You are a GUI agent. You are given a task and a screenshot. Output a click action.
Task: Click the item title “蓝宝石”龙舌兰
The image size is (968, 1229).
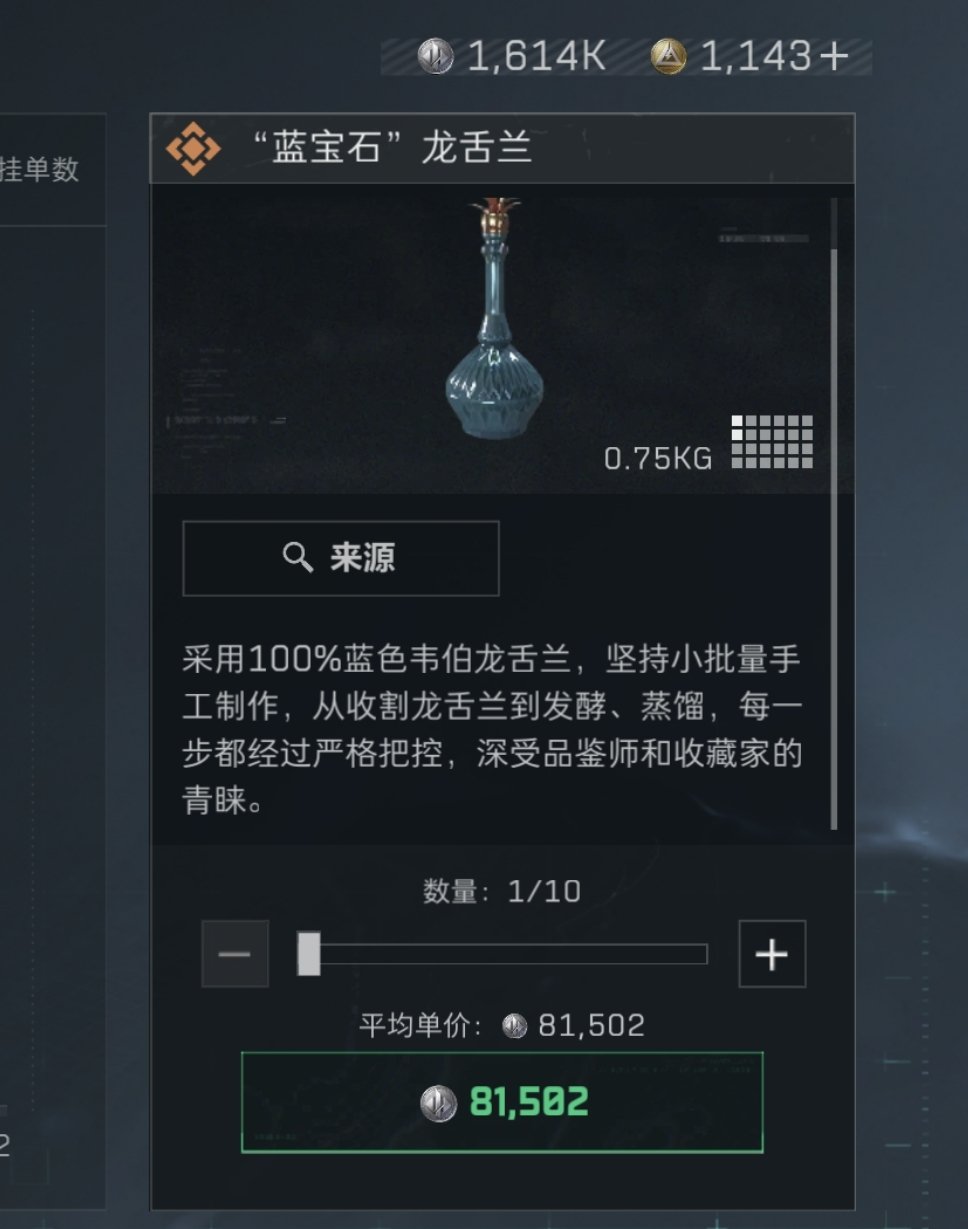pyautogui.click(x=392, y=149)
